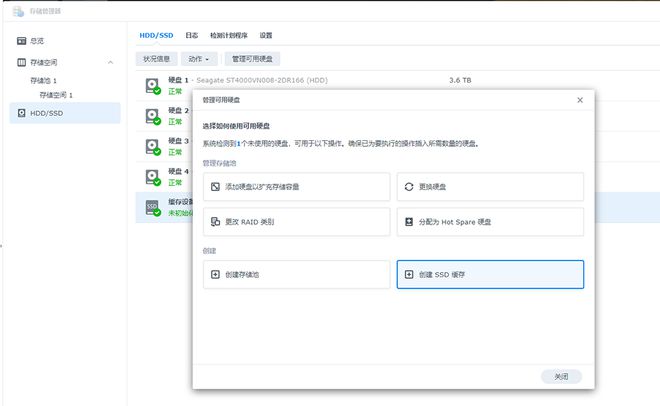Select 存储池 1 in the sidebar tree
The height and width of the screenshot is (406, 660).
coord(44,80)
